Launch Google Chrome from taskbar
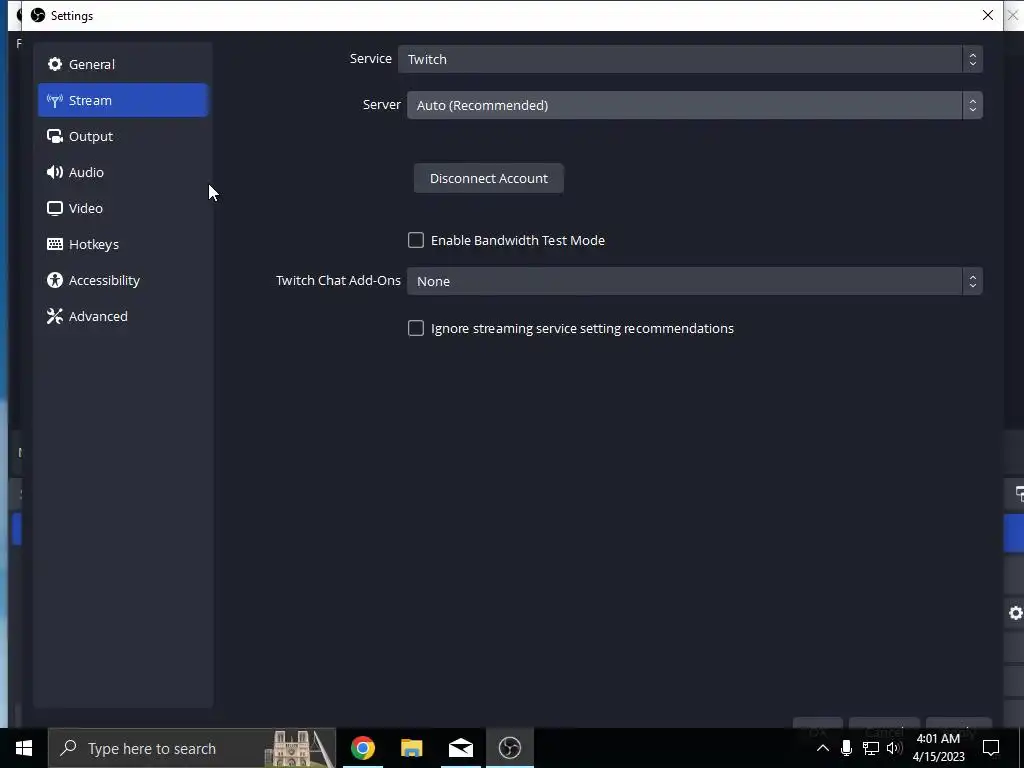This screenshot has width=1024, height=768. (362, 748)
